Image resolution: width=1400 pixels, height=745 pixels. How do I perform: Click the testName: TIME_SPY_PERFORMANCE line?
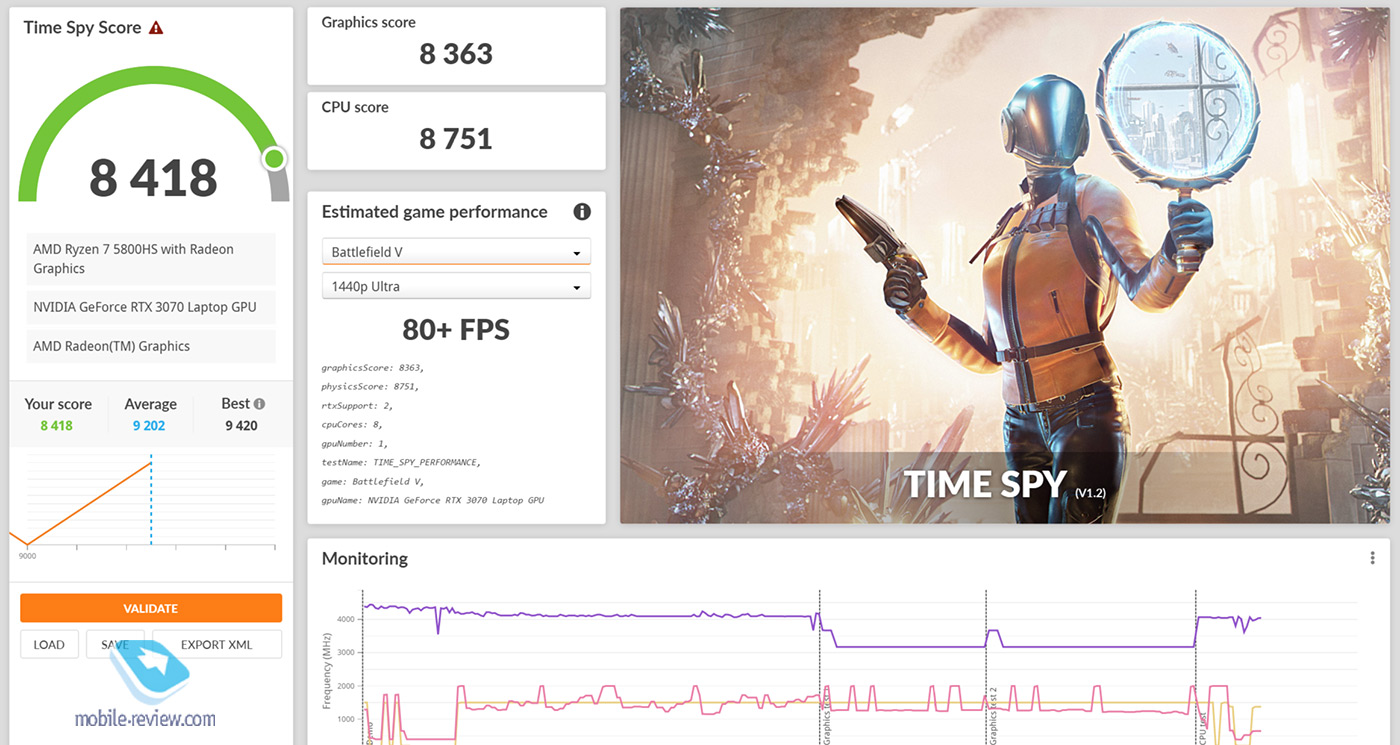click(401, 462)
